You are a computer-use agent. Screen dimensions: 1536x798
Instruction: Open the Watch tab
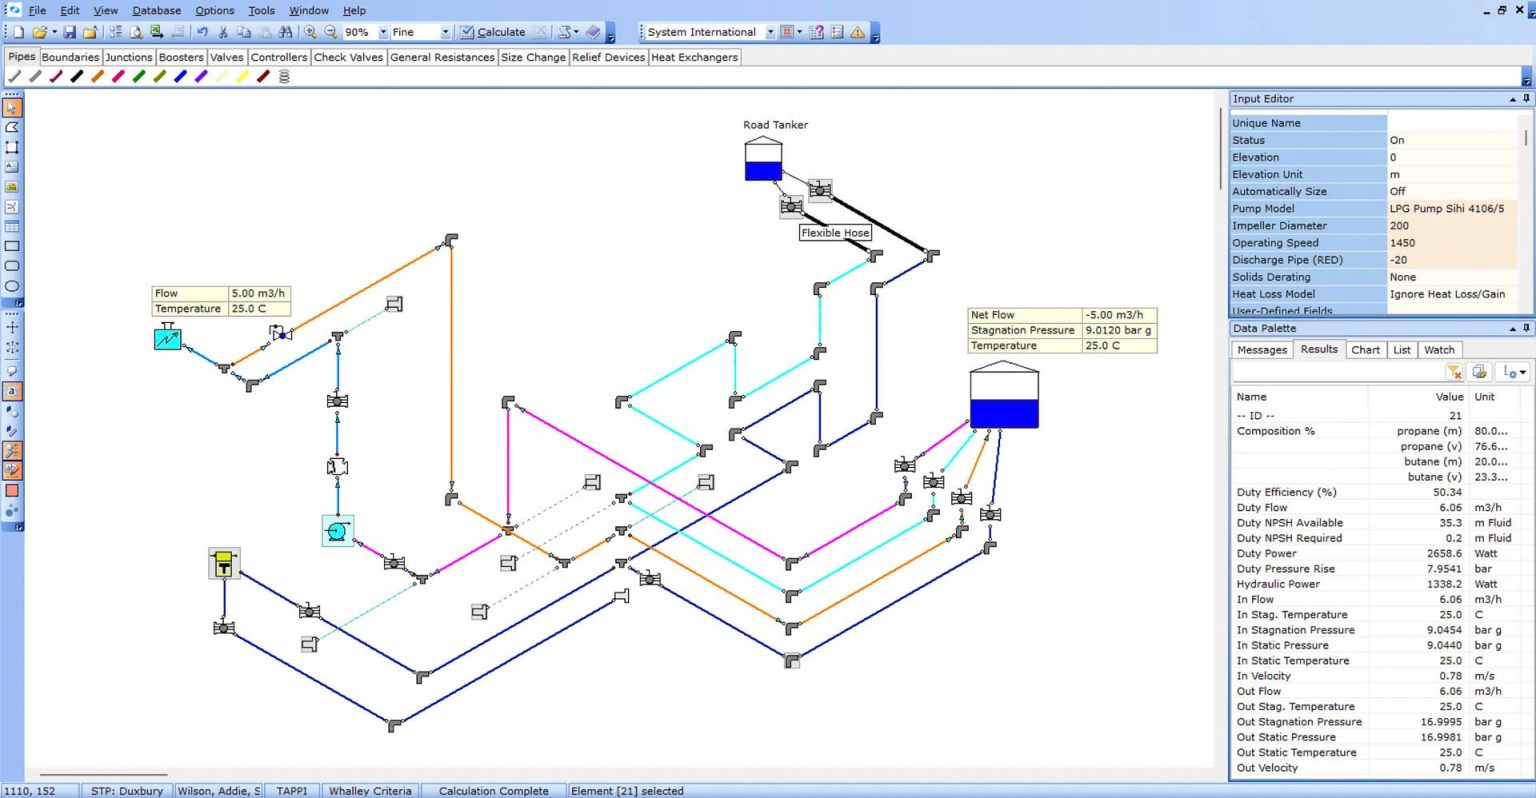coord(1439,350)
